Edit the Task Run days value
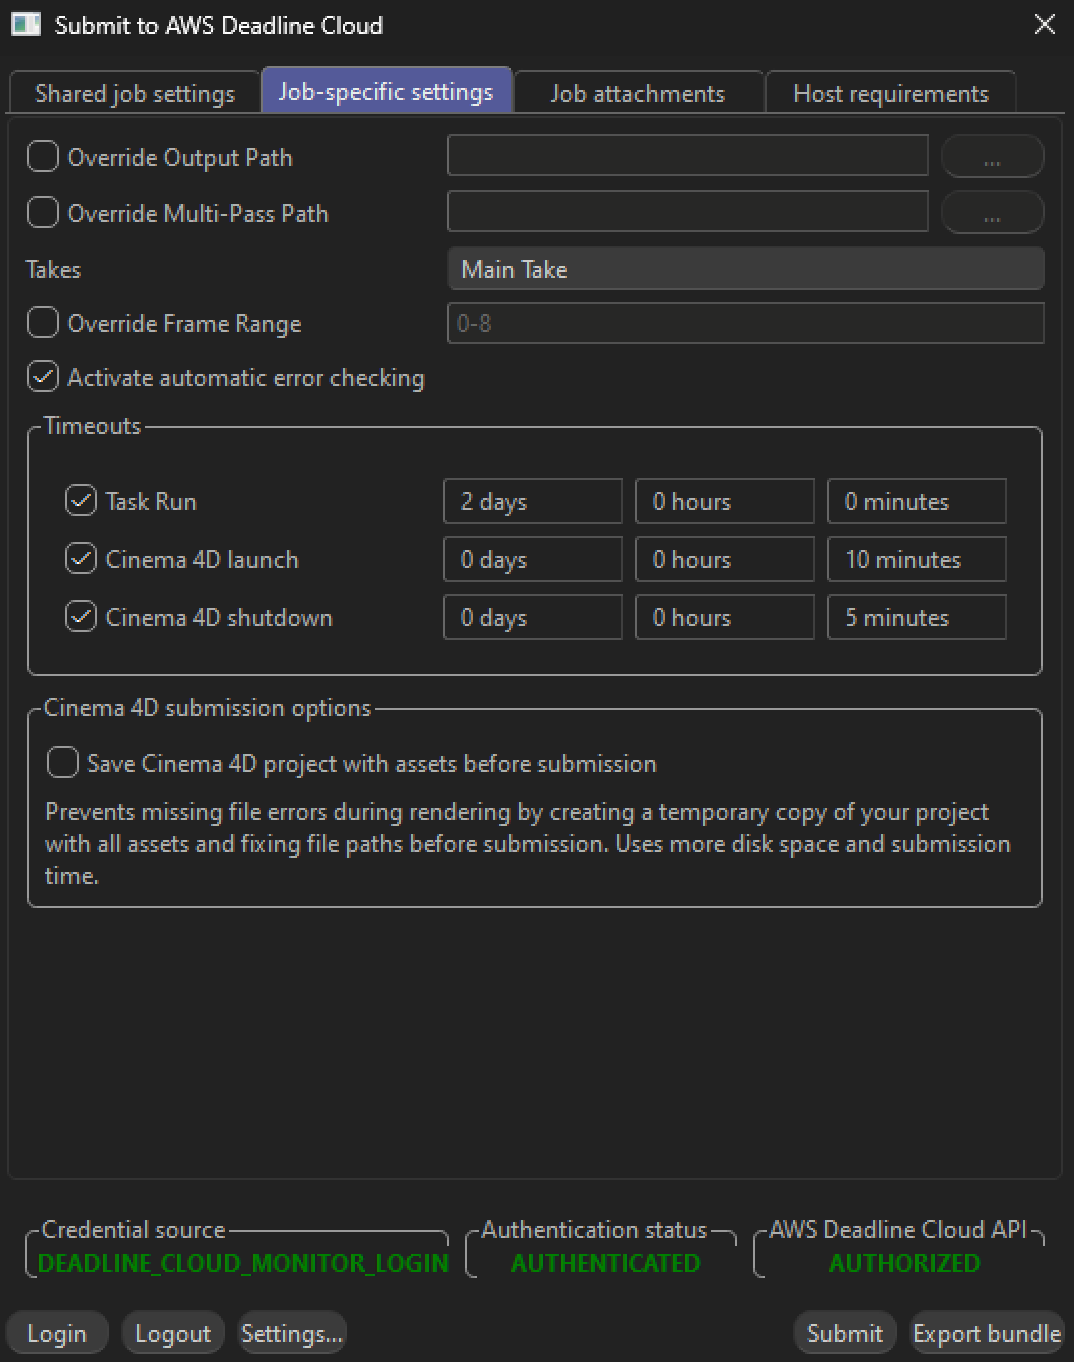 point(532,500)
